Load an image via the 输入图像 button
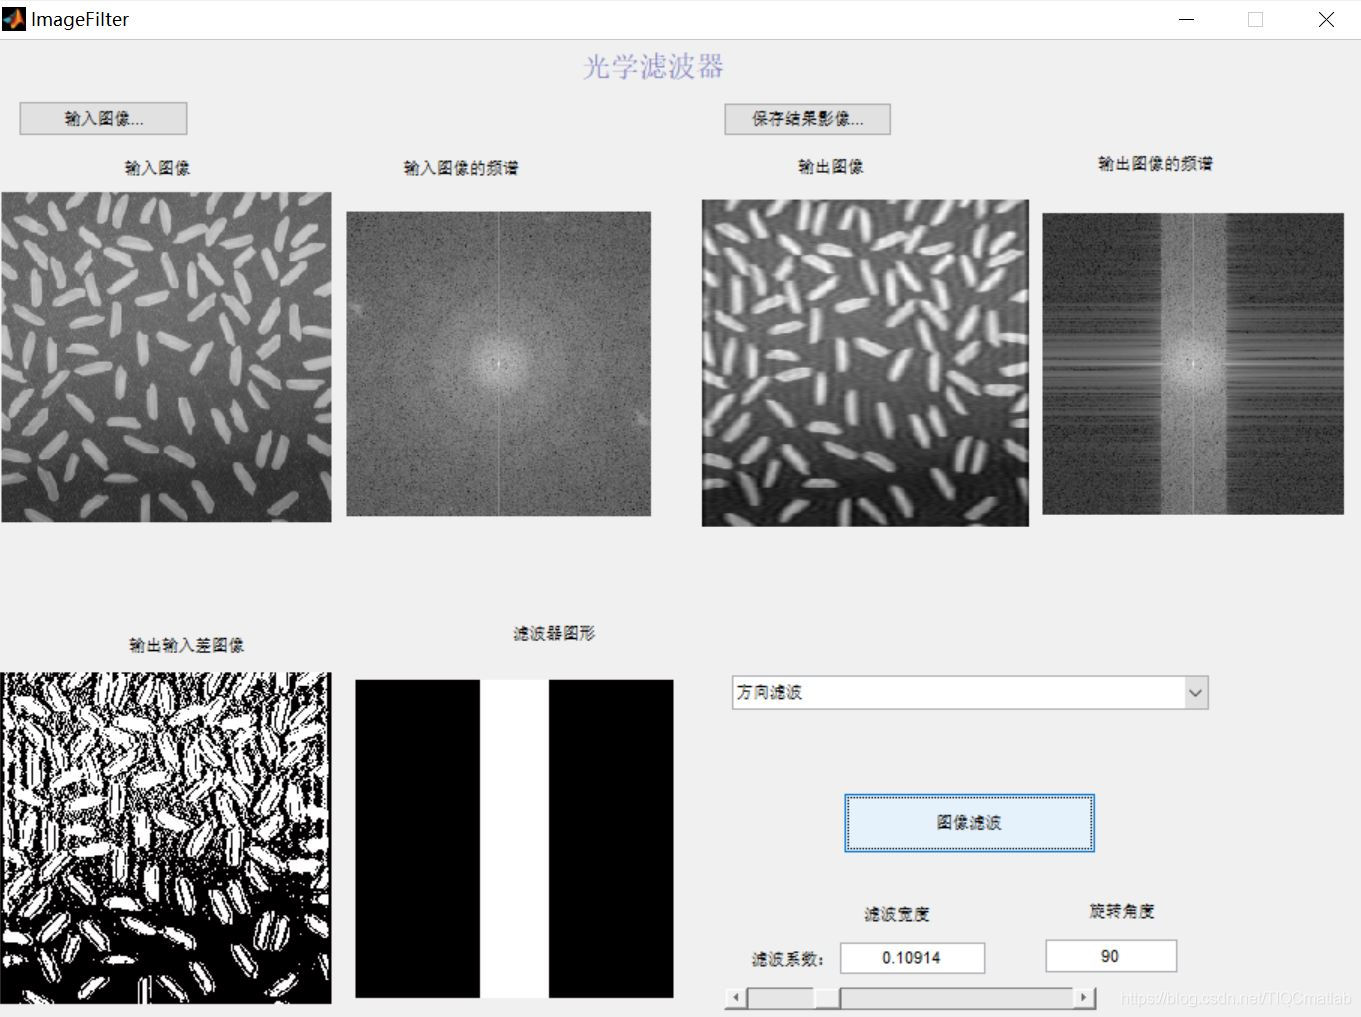Image resolution: width=1361 pixels, height=1017 pixels. click(x=102, y=118)
